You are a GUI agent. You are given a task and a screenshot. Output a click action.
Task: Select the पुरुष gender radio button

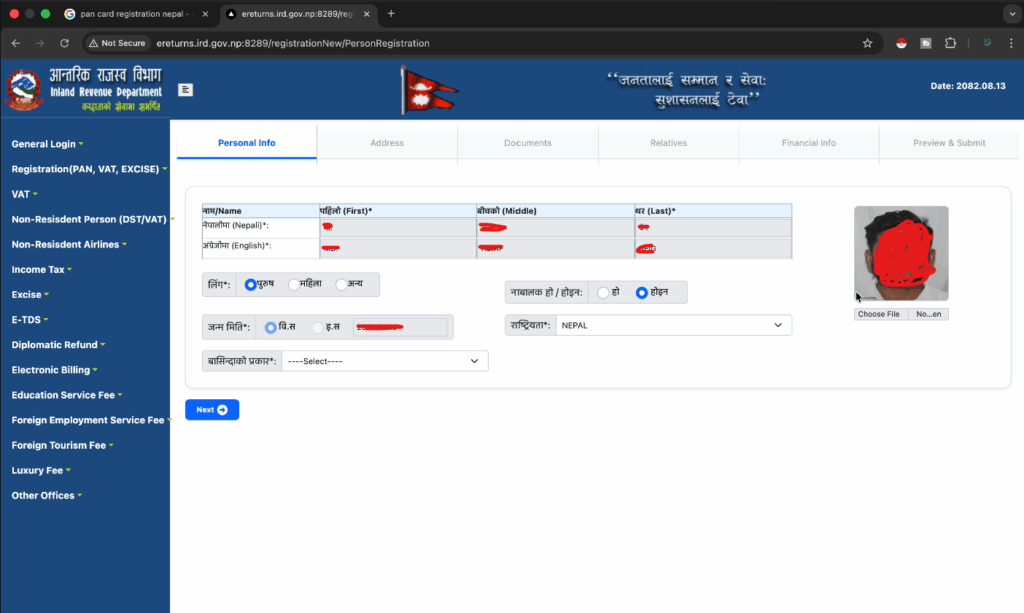tap(251, 285)
